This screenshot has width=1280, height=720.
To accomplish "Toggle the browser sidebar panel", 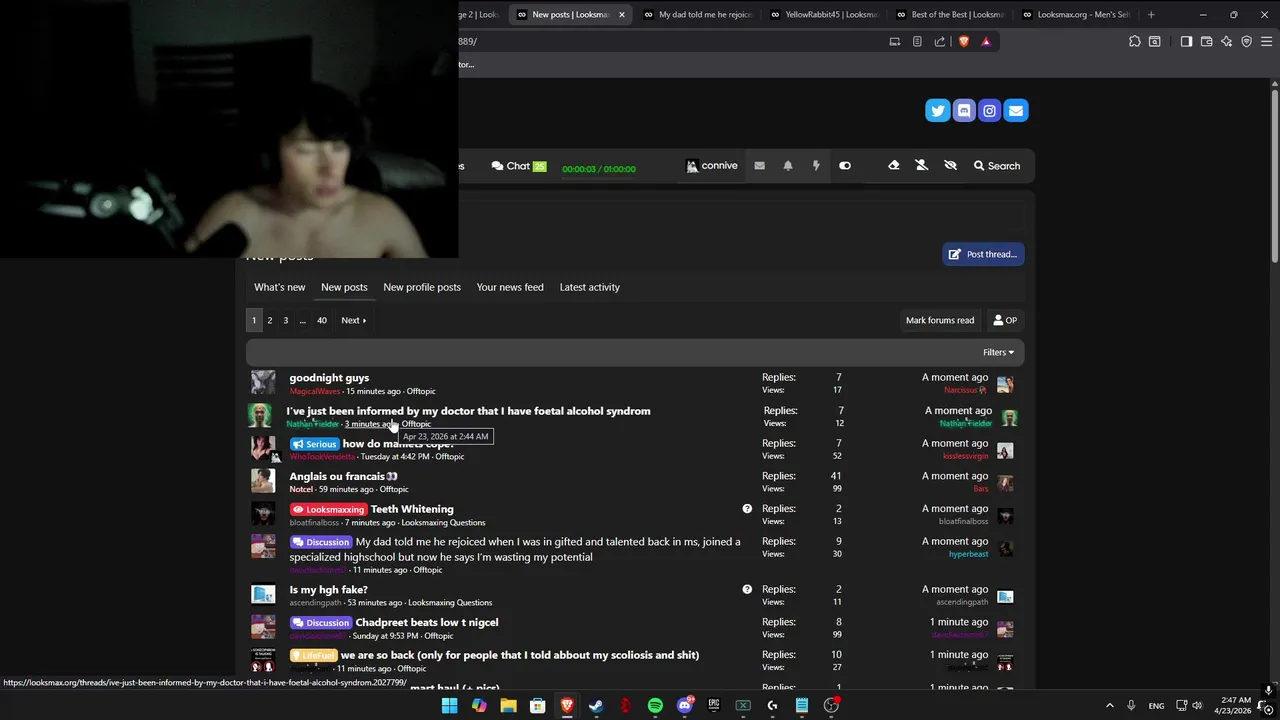I will tap(1186, 41).
